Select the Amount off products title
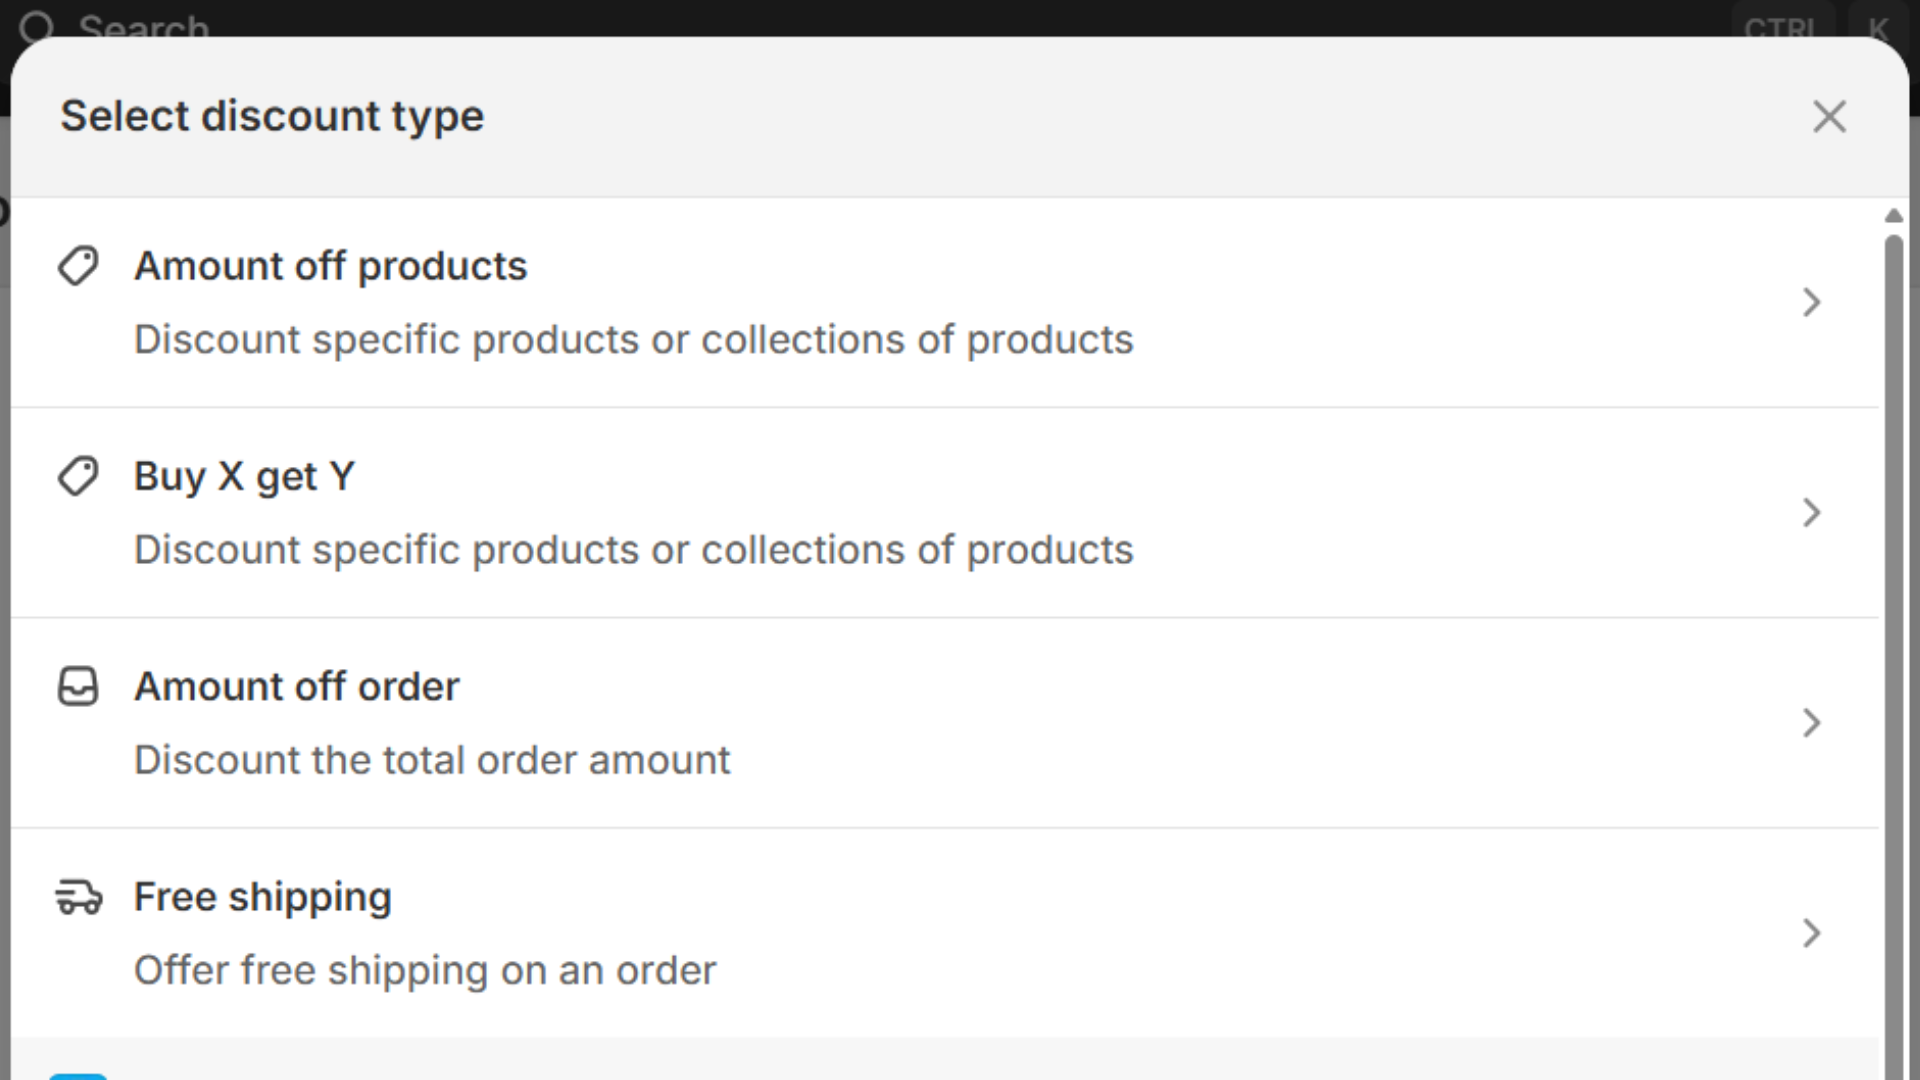1920x1080 pixels. pos(330,266)
